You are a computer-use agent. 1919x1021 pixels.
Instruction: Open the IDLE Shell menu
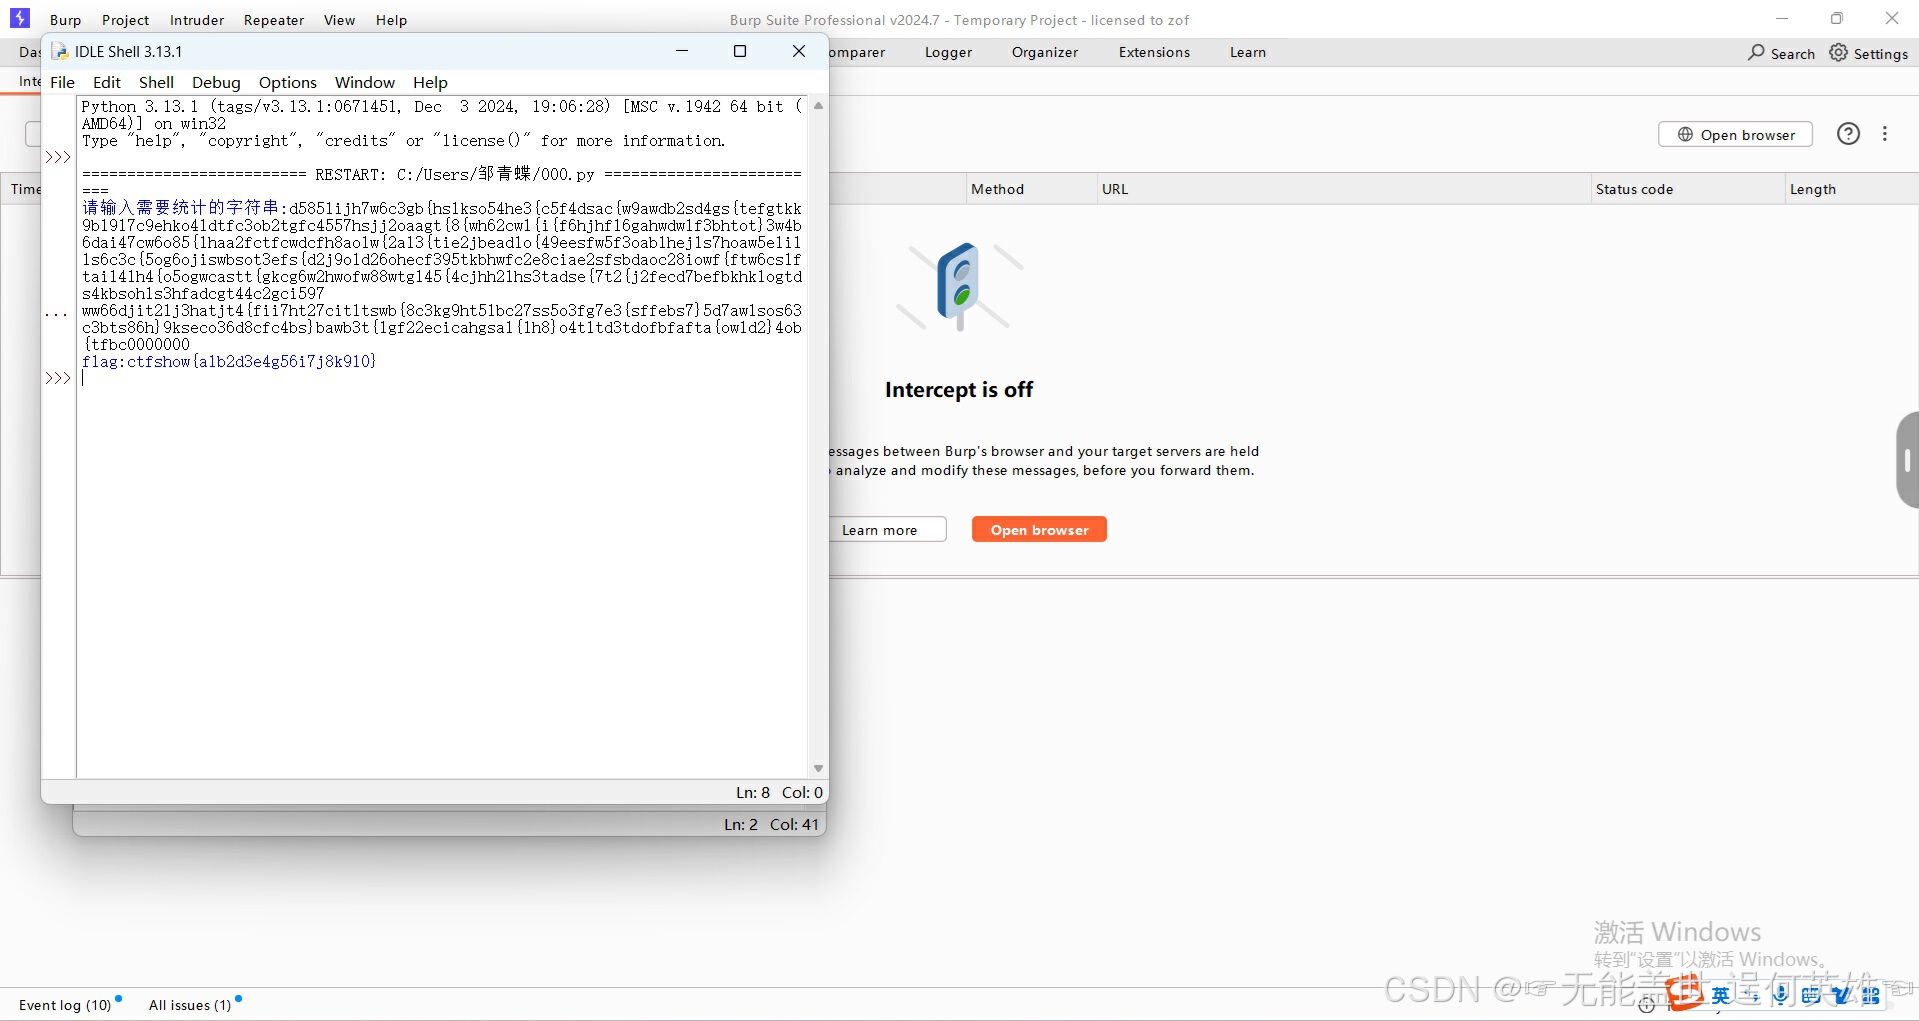[156, 82]
